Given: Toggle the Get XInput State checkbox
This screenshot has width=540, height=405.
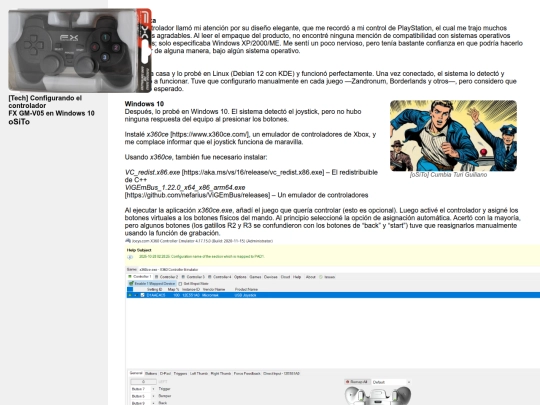Looking at the screenshot, I should [180, 284].
